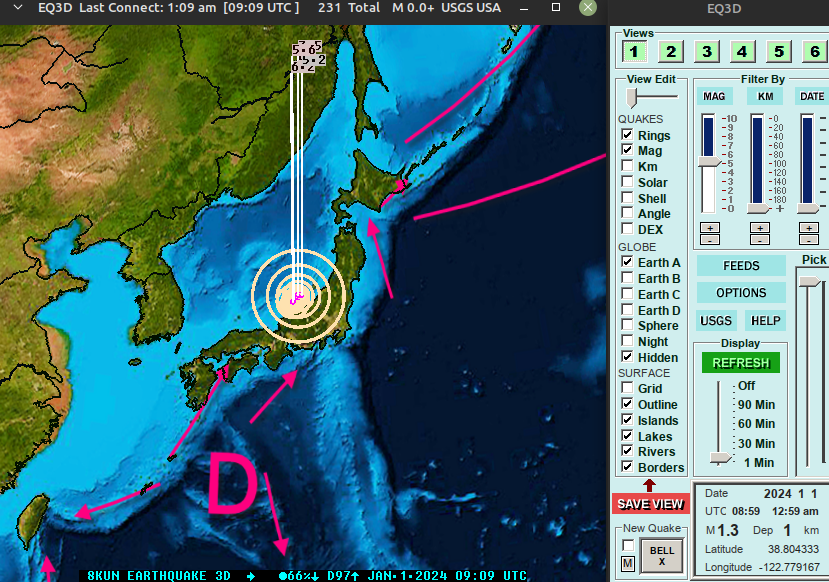Uncheck the Islands checkbox
The image size is (829, 582).
tap(627, 420)
